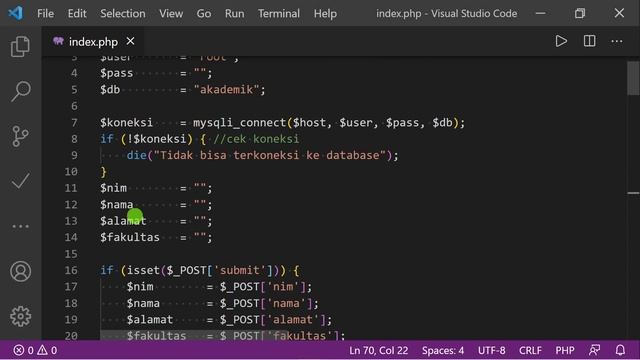Image resolution: width=640 pixels, height=360 pixels.
Task: Change file encoding UTF-8
Action: [491, 350]
